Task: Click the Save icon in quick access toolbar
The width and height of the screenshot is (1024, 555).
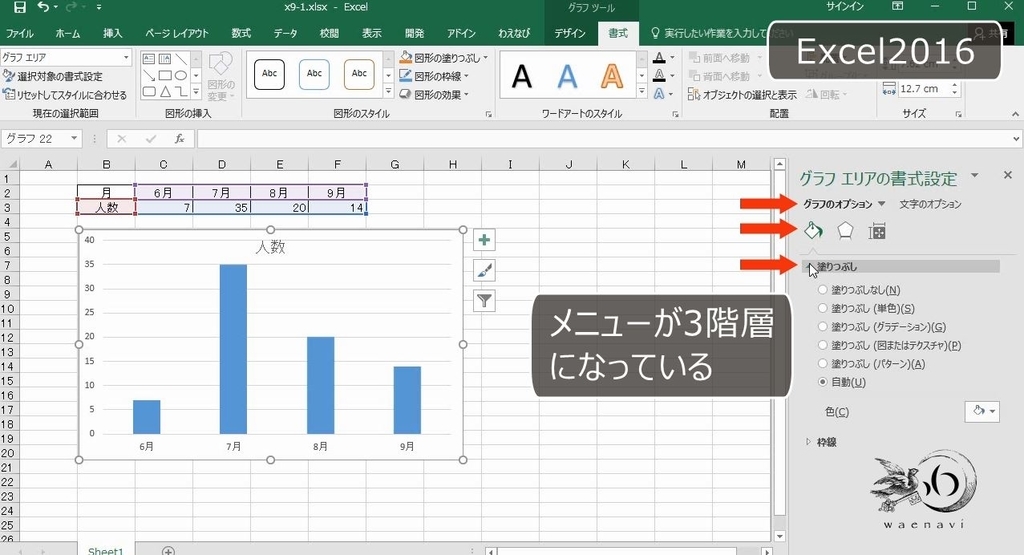Action: [20, 7]
